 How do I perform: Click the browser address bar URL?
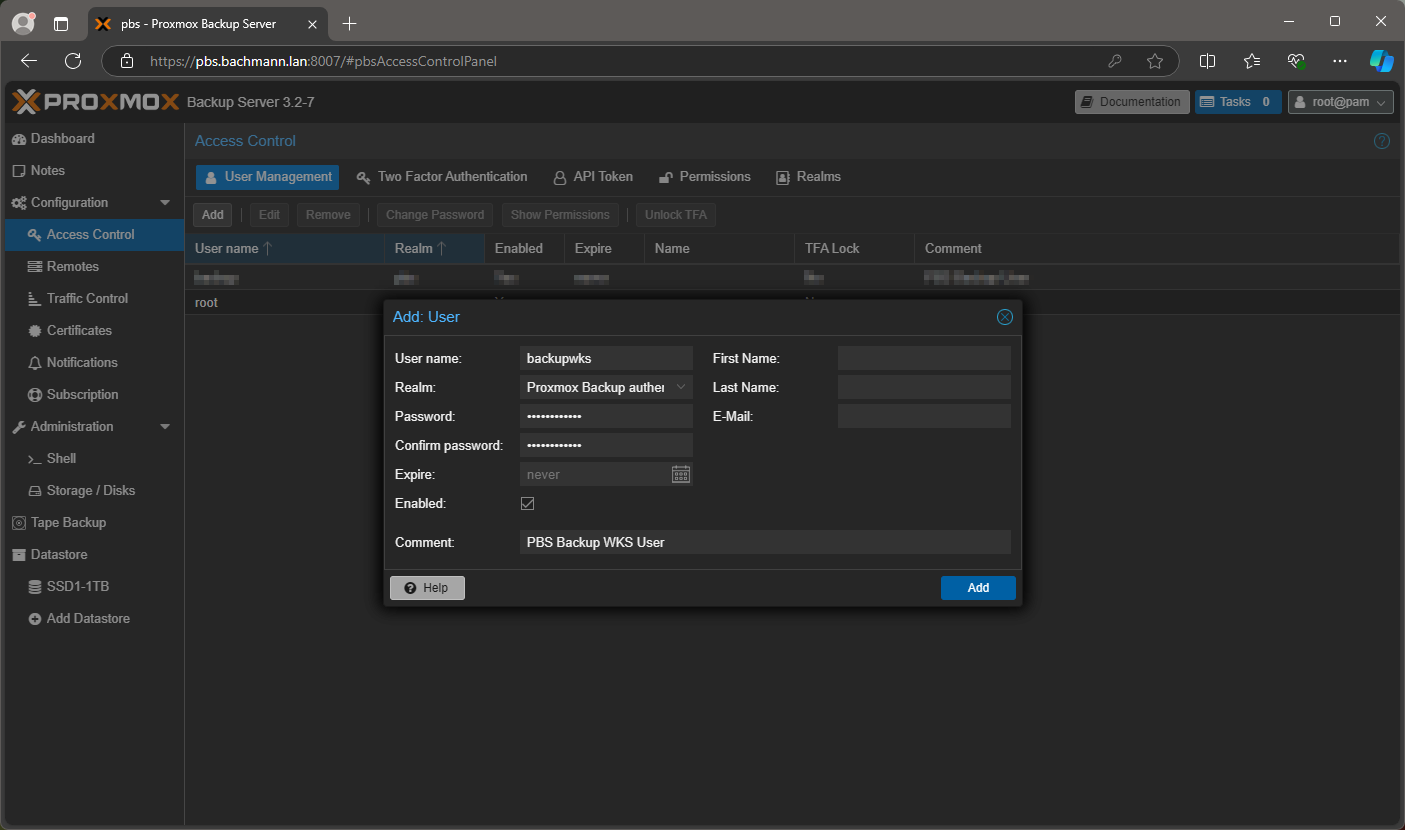[x=323, y=61]
